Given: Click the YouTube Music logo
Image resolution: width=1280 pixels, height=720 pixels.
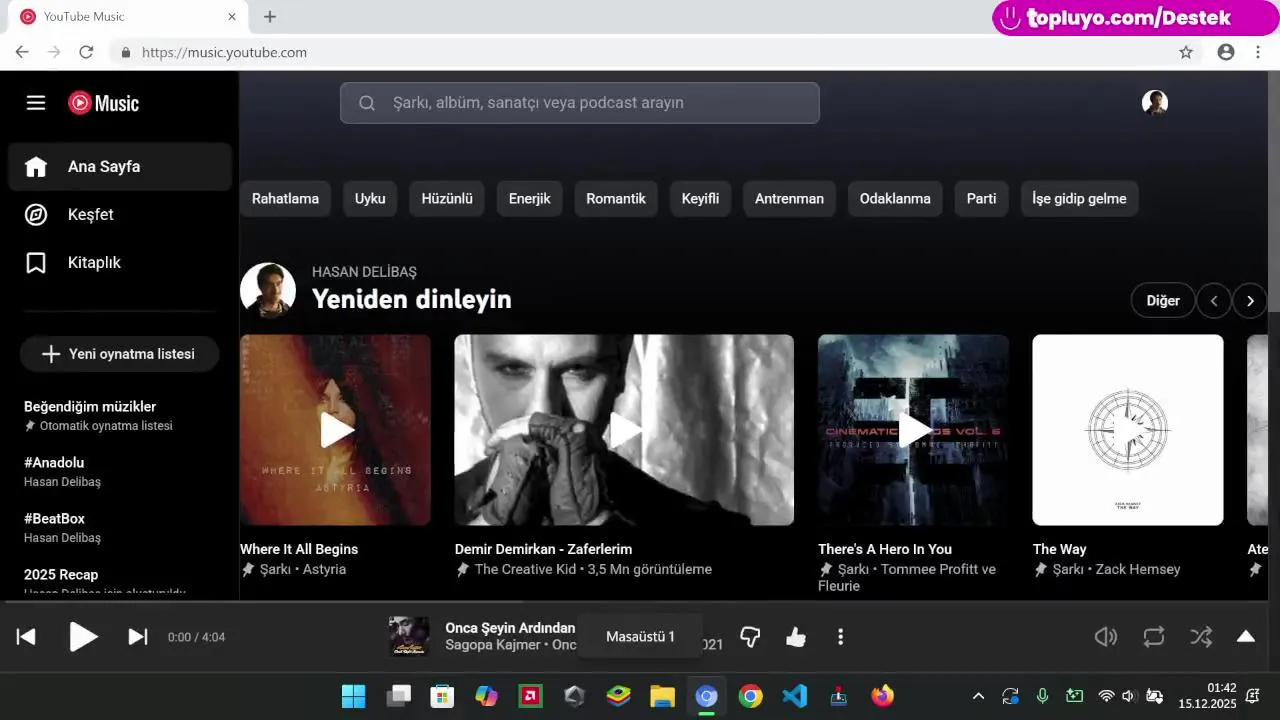Looking at the screenshot, I should (x=103, y=103).
